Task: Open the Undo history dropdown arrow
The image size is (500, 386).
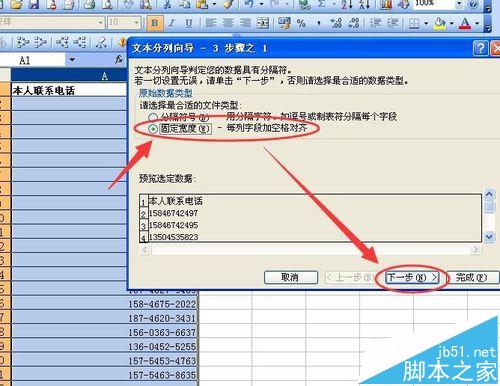Action: pos(261,4)
